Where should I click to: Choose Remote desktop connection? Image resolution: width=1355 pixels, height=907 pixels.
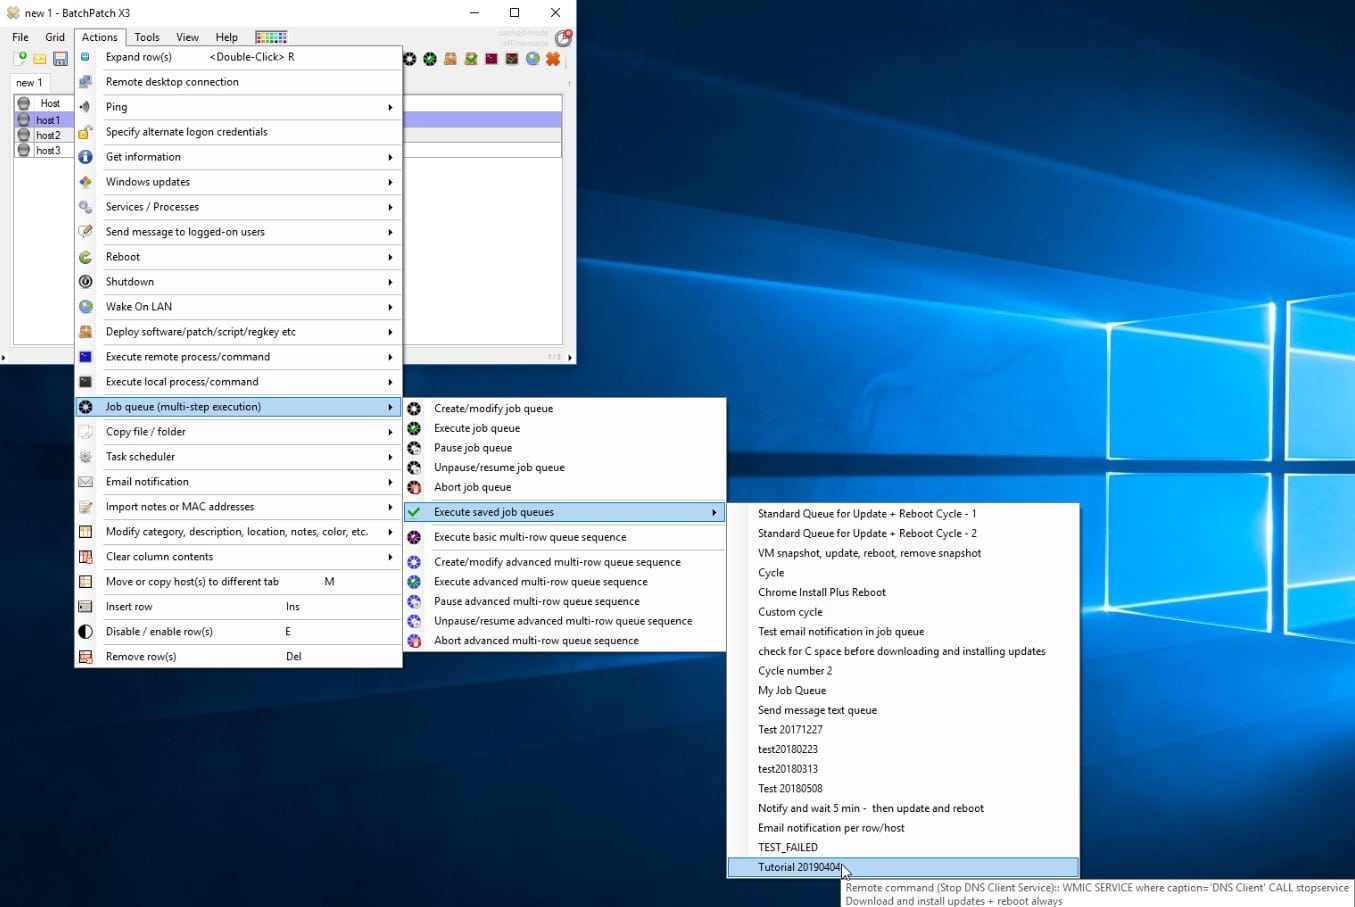[x=172, y=81]
